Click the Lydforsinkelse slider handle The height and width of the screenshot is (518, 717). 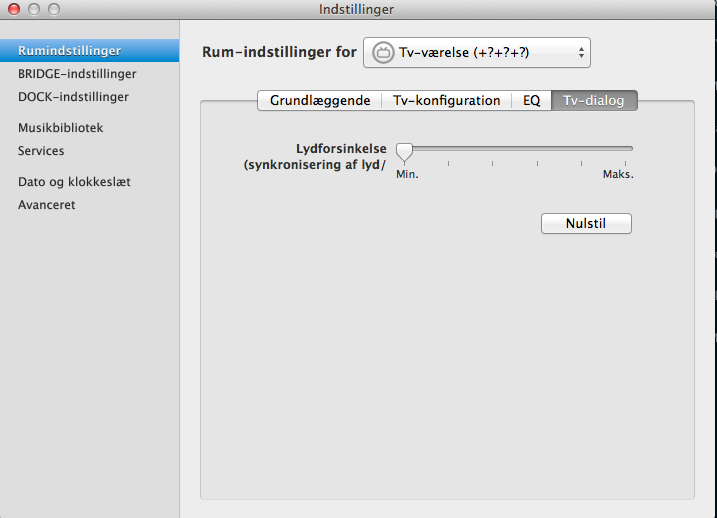(403, 151)
